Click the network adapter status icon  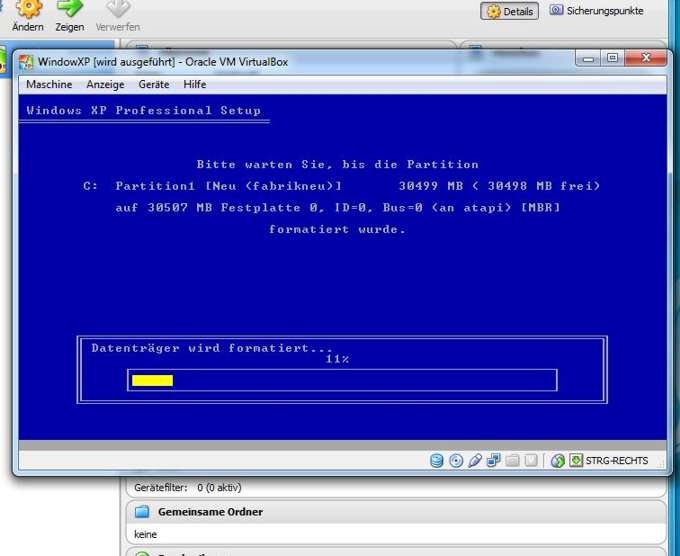tap(494, 460)
